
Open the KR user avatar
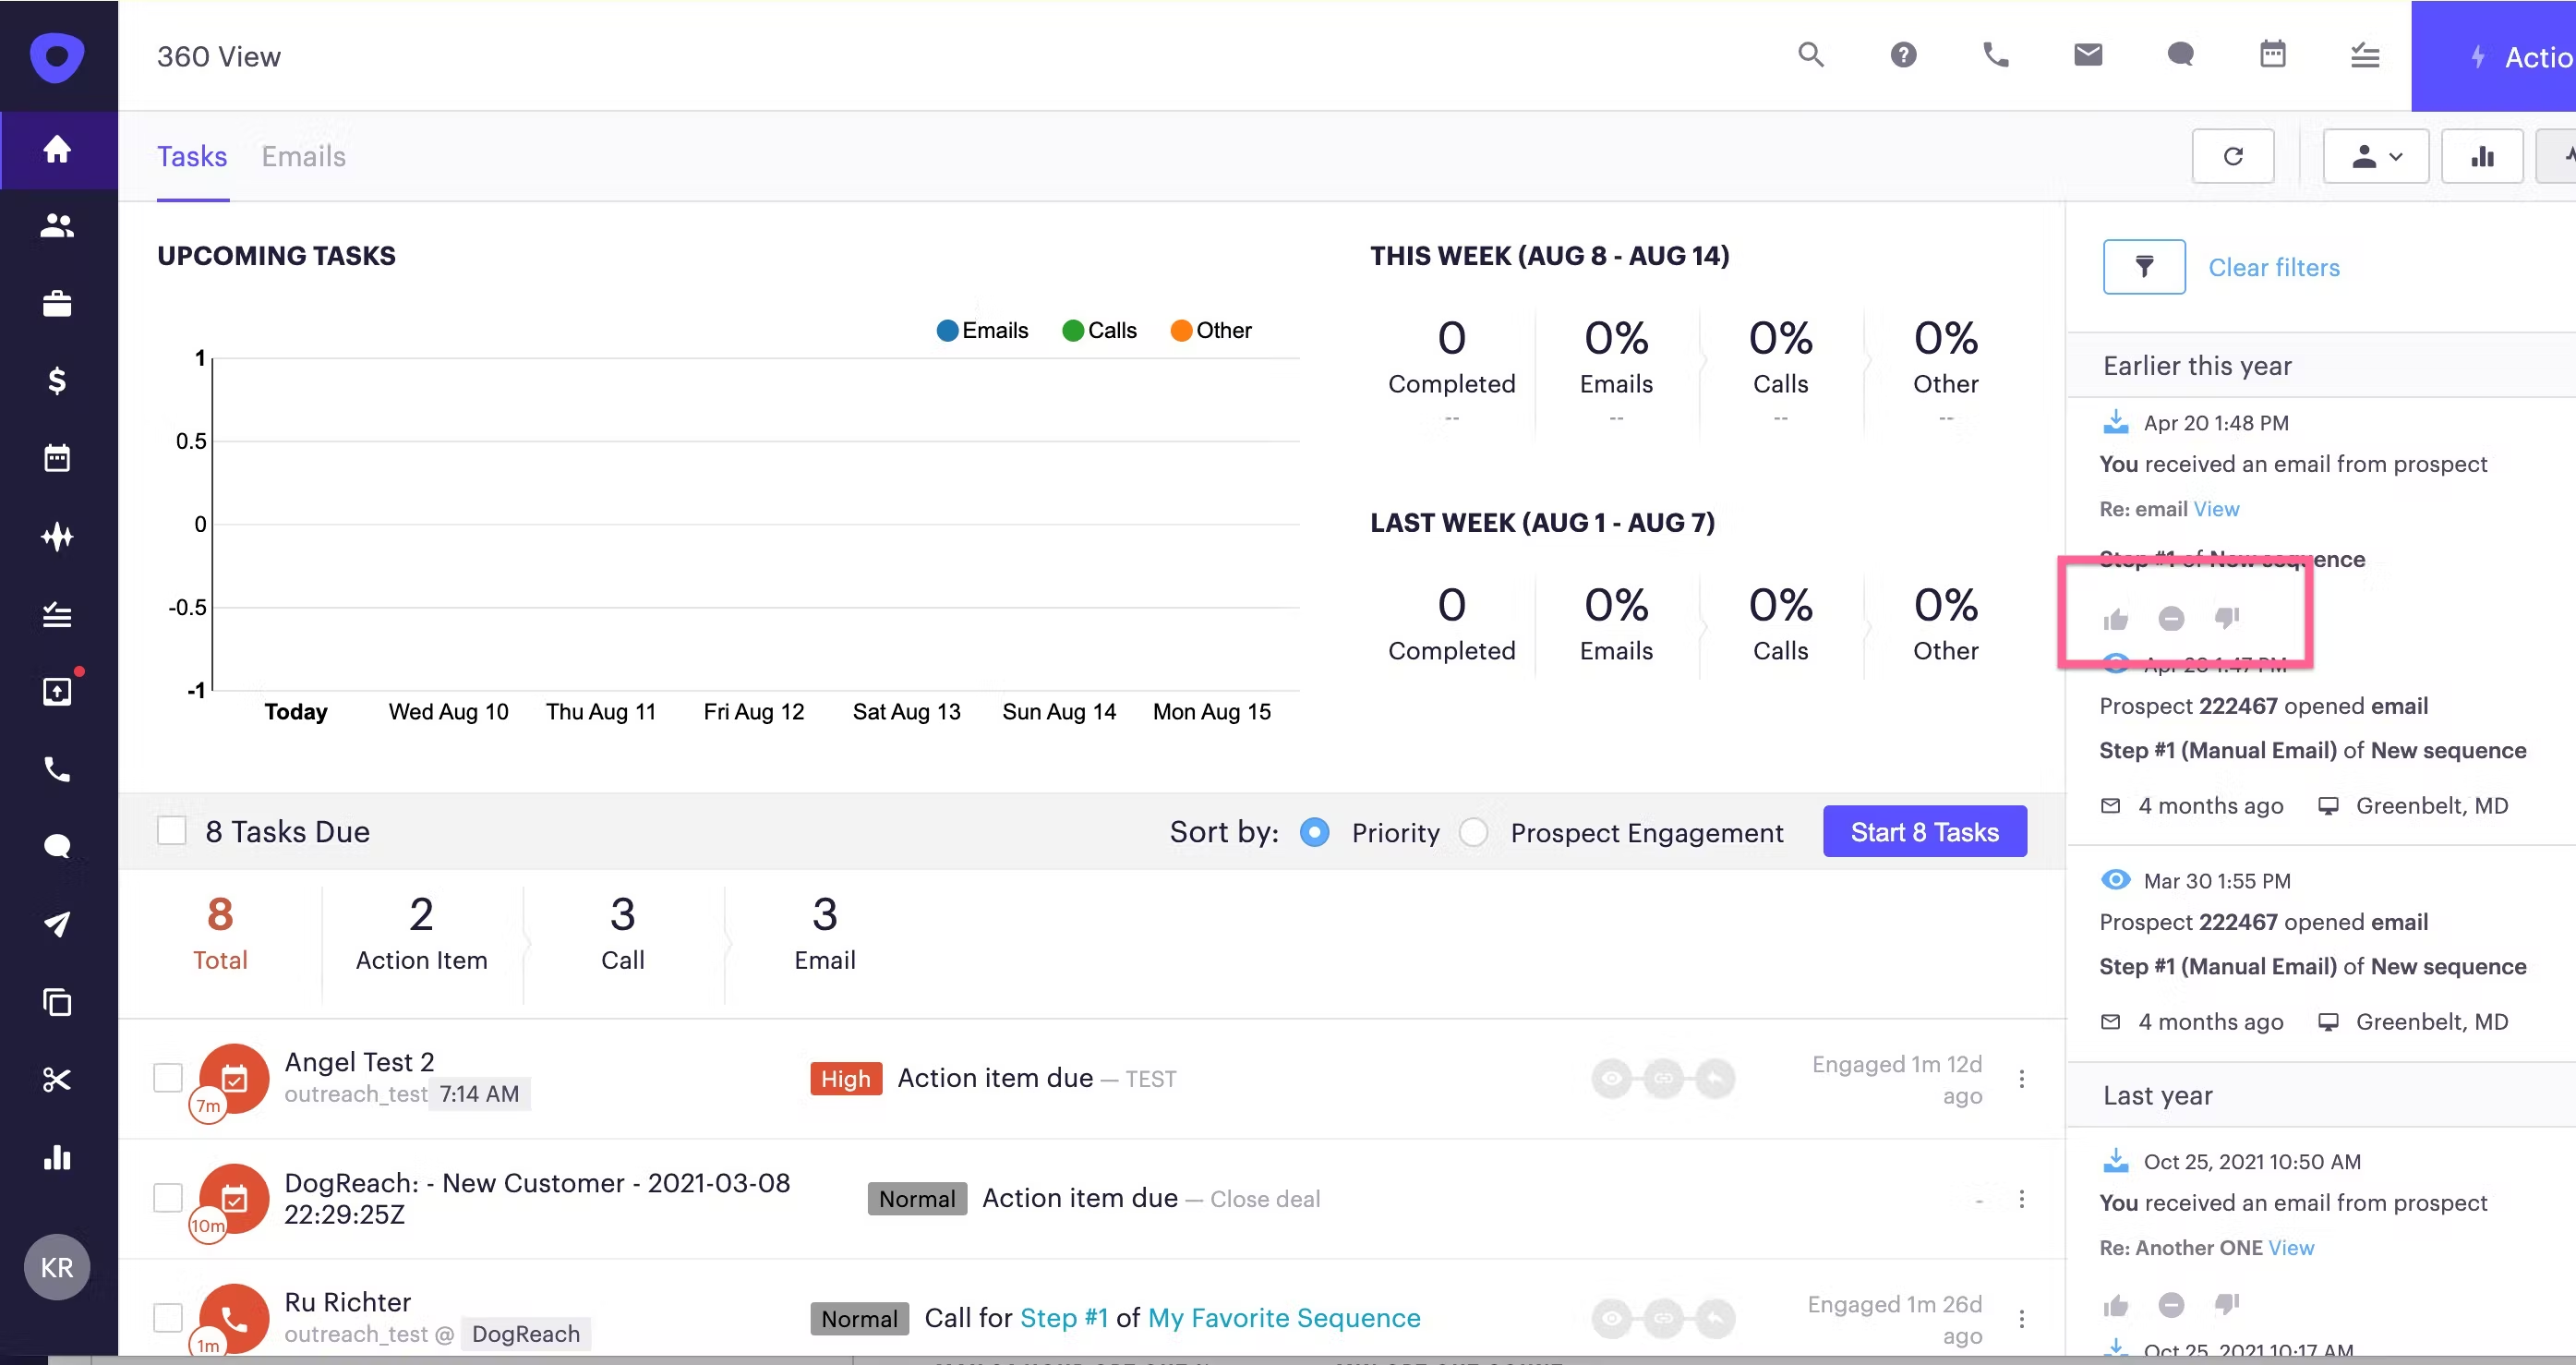coord(57,1268)
